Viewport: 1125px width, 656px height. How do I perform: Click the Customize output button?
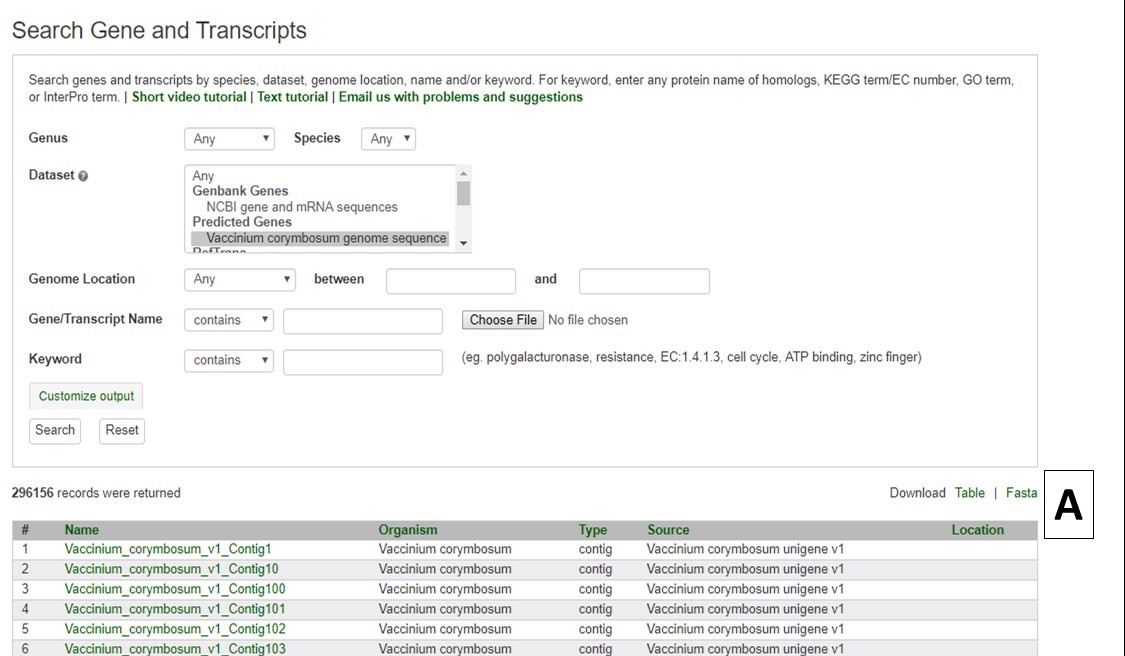click(86, 396)
